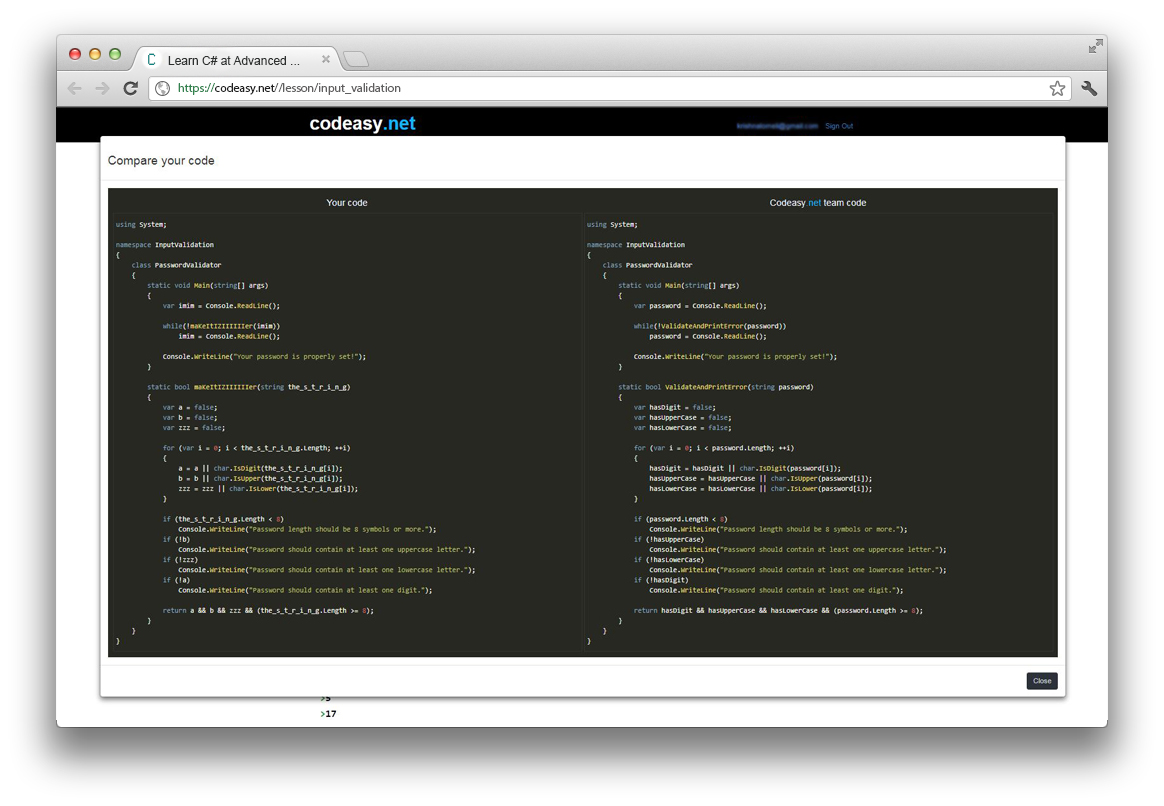Click the site info globe icon

coord(162,88)
